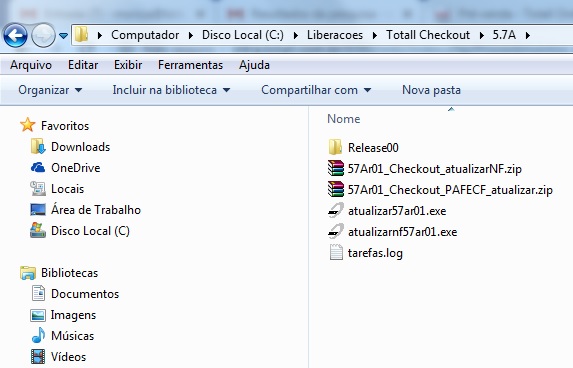This screenshot has width=573, height=368.
Task: Expand the arrow before Computador in path
Action: coord(100,35)
